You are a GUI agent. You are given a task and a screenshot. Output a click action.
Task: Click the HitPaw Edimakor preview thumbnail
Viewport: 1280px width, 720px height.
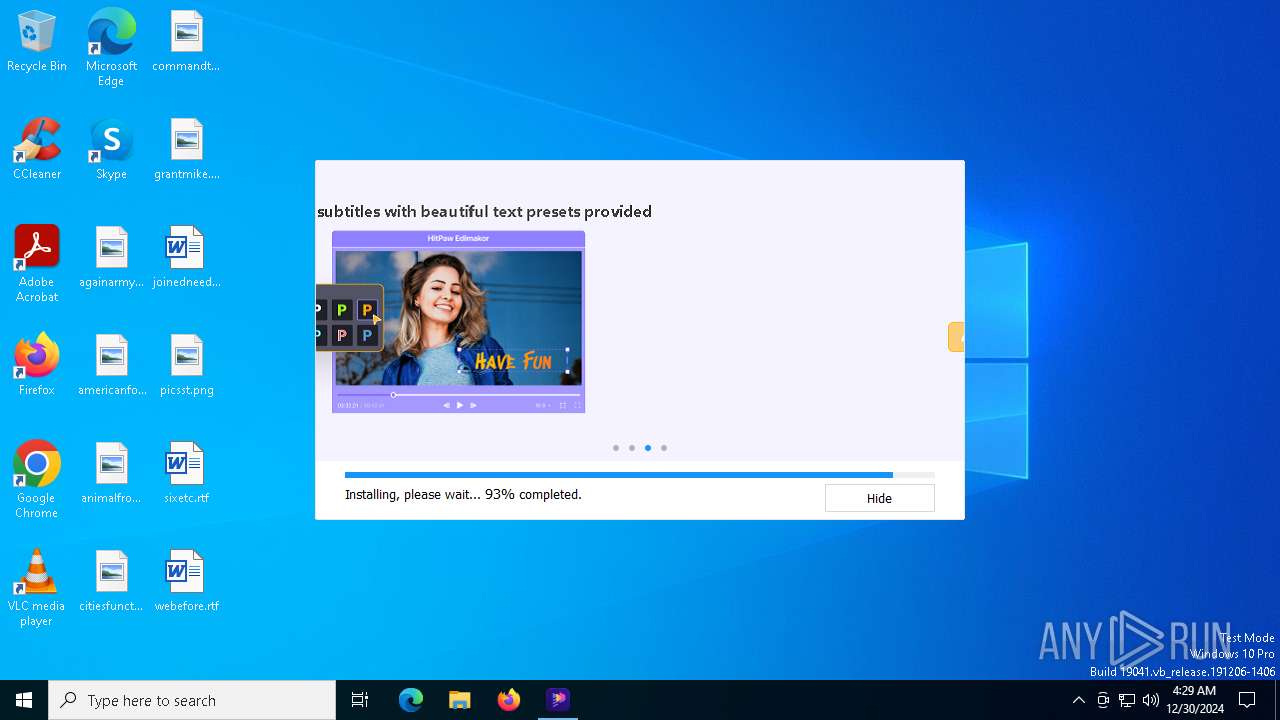pyautogui.click(x=458, y=322)
